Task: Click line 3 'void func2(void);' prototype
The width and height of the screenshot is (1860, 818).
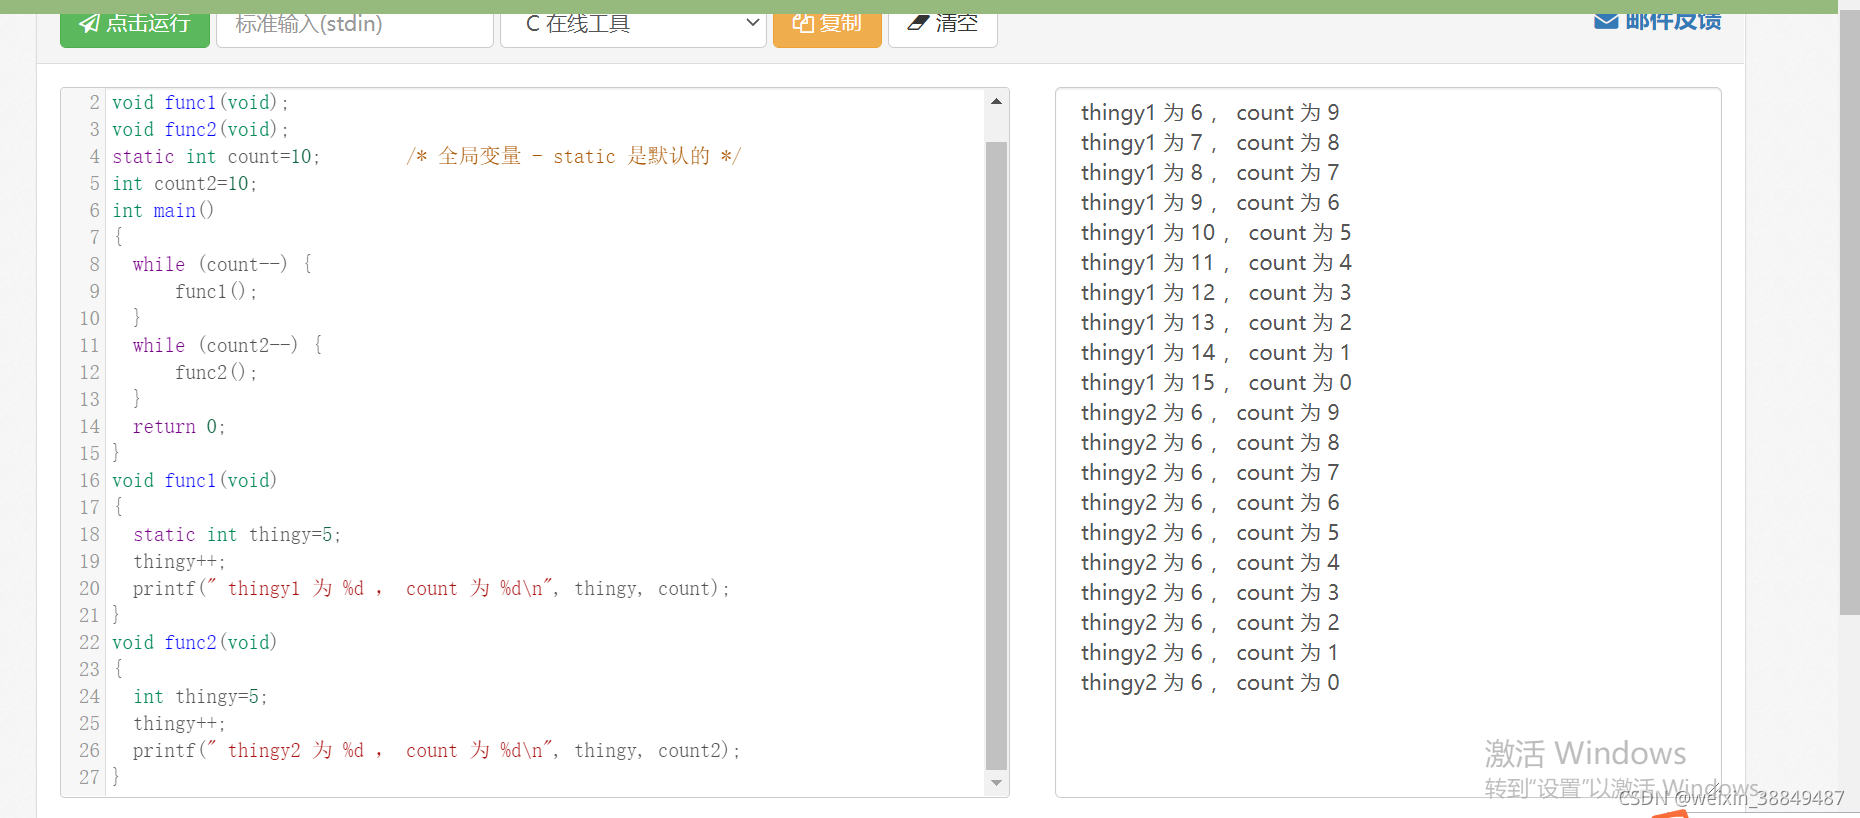Action: point(200,129)
